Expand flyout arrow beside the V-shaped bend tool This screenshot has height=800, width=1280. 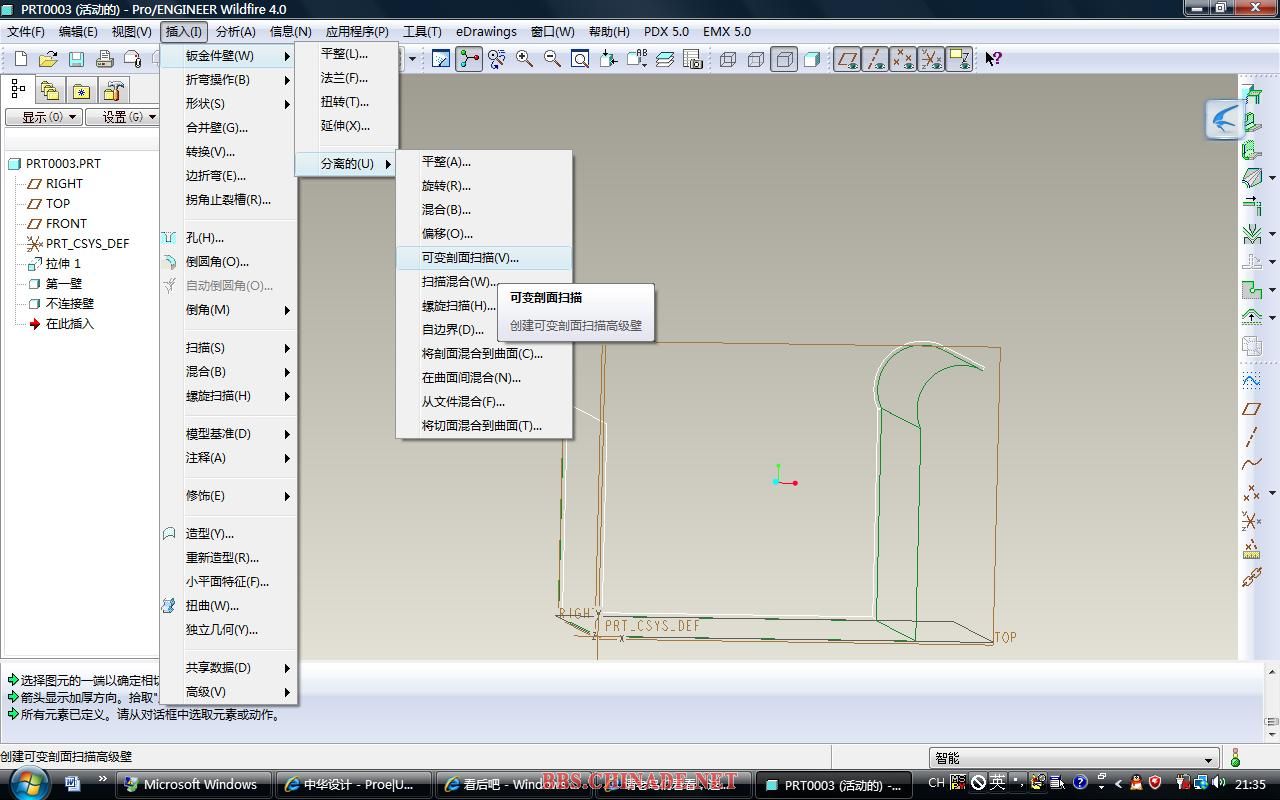pyautogui.click(x=1272, y=234)
